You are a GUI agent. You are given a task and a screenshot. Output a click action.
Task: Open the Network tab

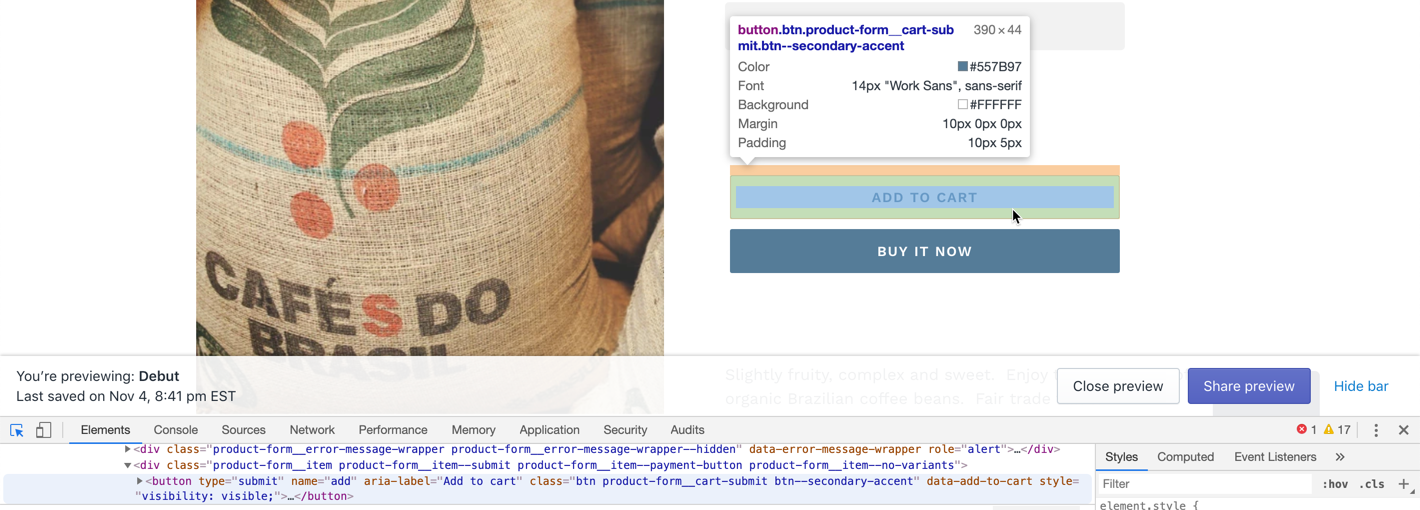tap(312, 430)
